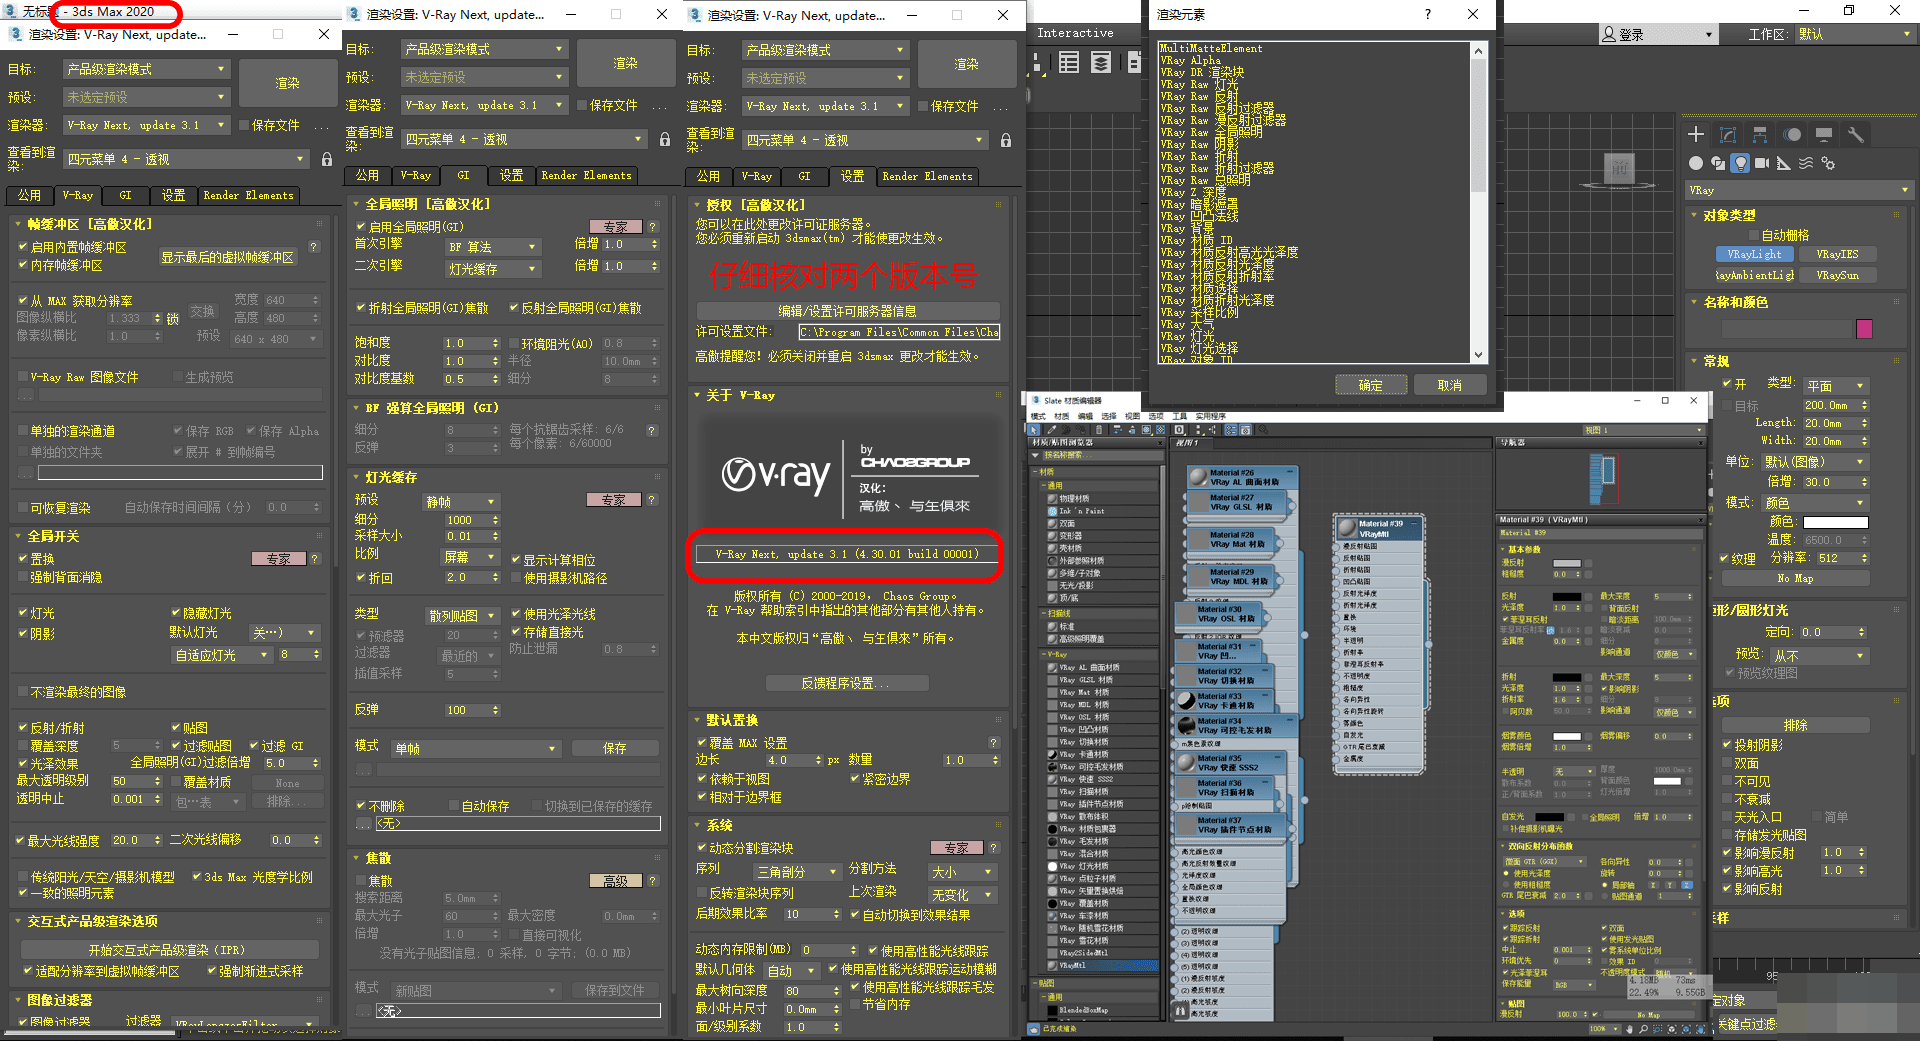Toggle 启用内置帧缓冲区 checkbox
The height and width of the screenshot is (1041, 1920).
(x=23, y=247)
